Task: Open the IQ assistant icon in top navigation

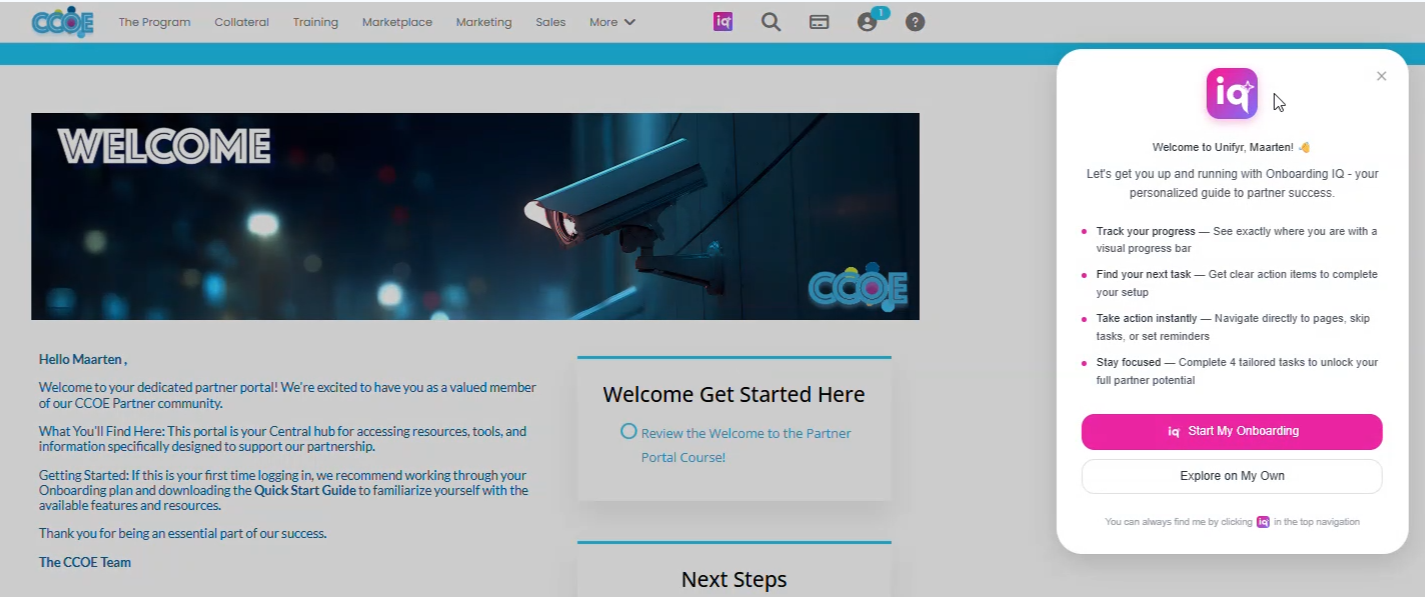Action: tap(723, 21)
